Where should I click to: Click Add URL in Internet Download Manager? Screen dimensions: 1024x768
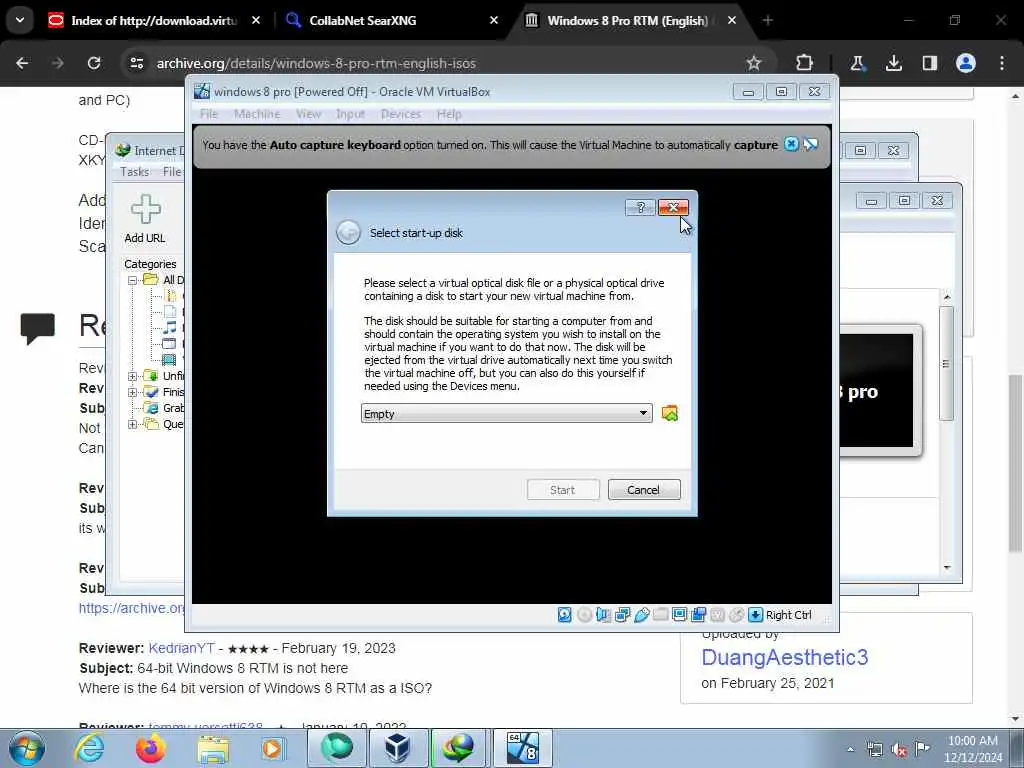[x=145, y=219]
